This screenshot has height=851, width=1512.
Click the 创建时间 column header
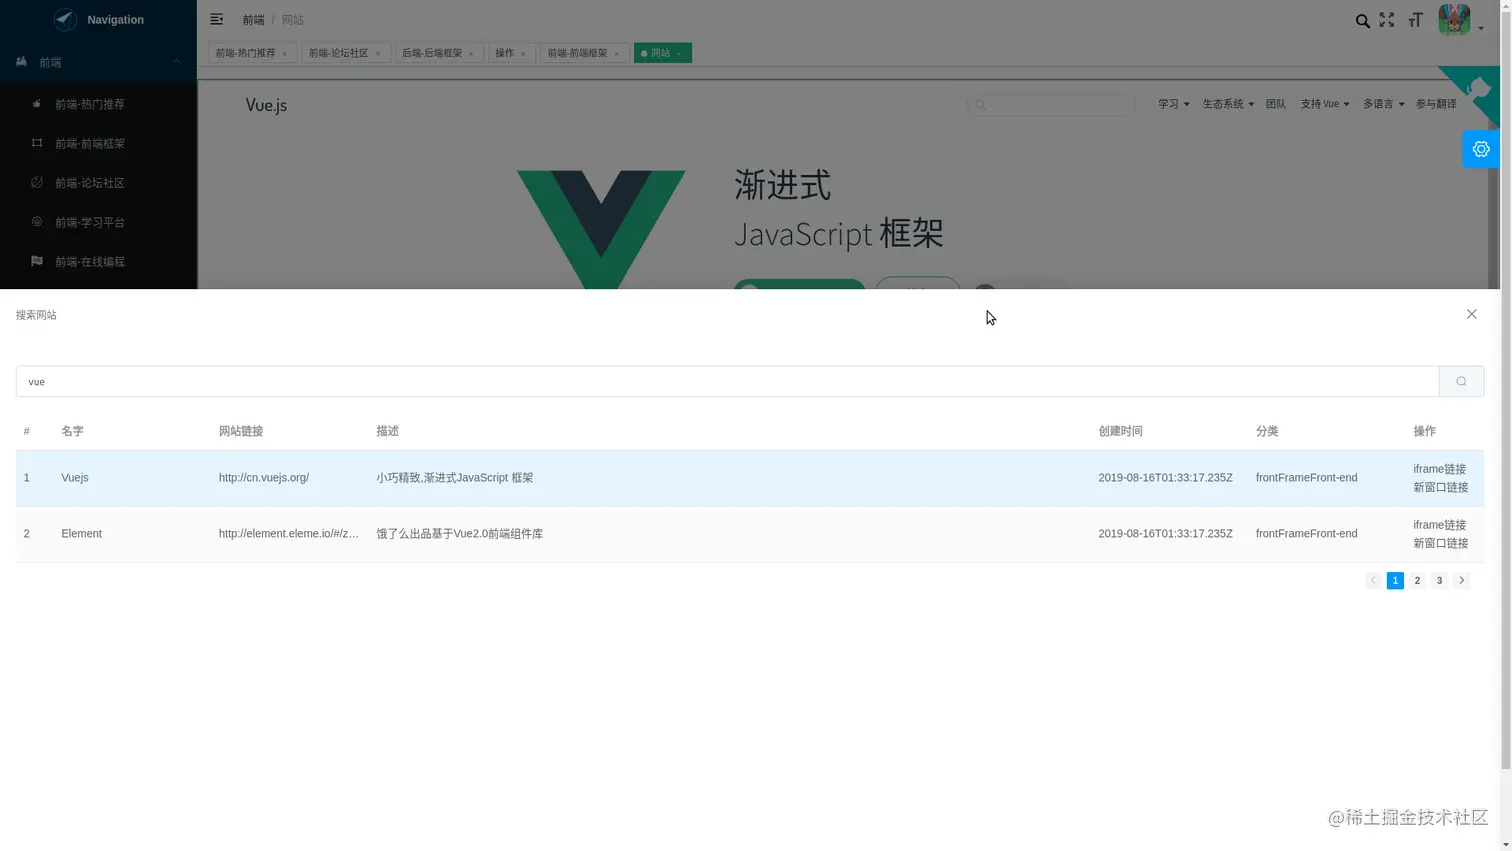click(1120, 431)
